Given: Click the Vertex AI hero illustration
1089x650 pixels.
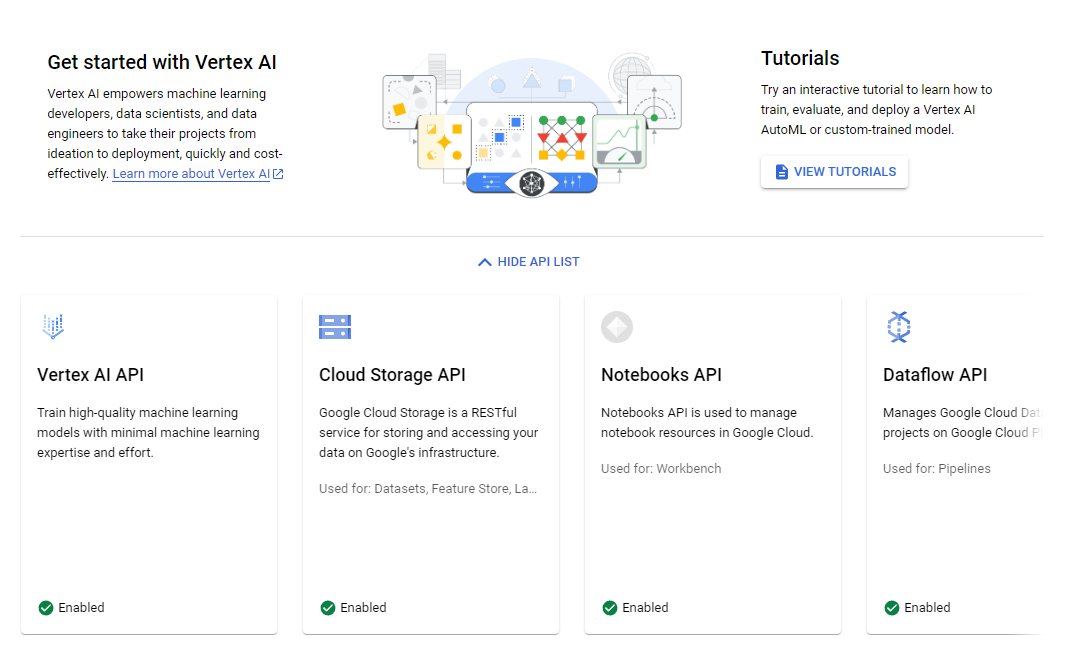Looking at the screenshot, I should 532,125.
